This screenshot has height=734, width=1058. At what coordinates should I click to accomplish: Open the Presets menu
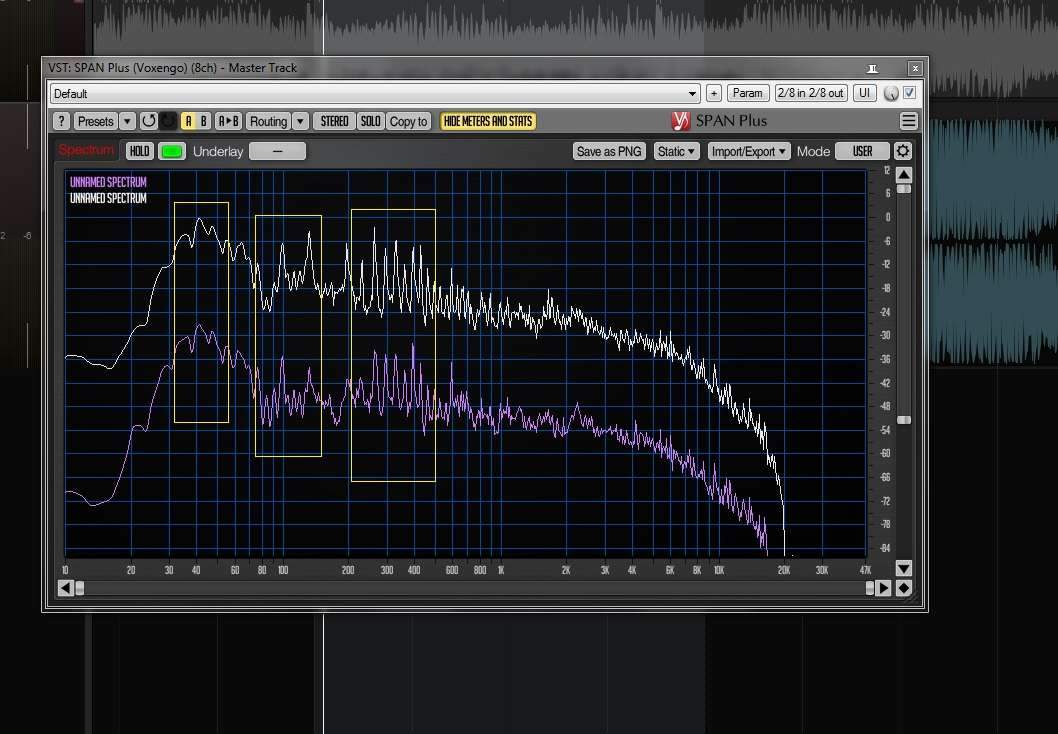tap(96, 121)
